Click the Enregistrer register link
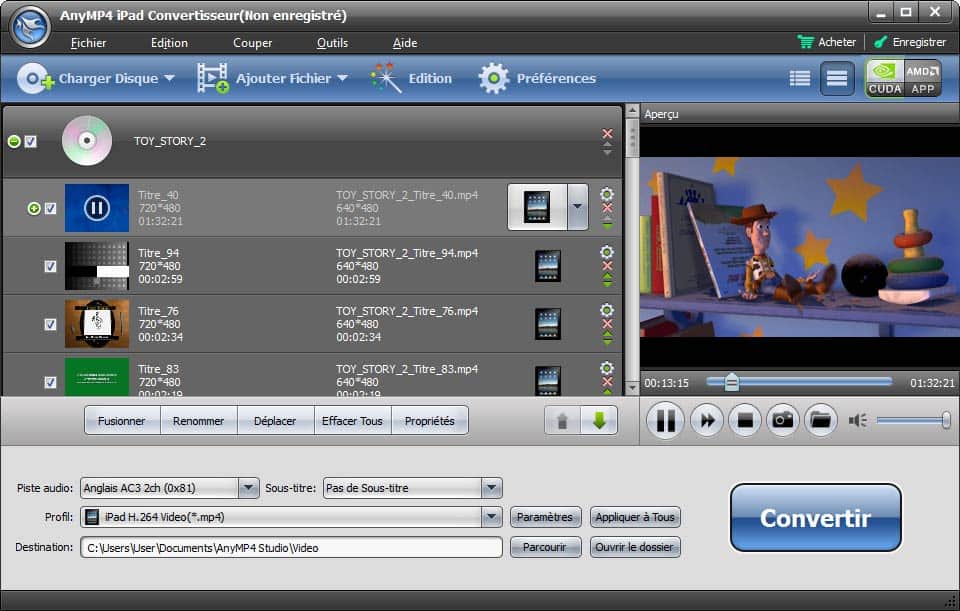The height and width of the screenshot is (611, 960). pyautogui.click(x=910, y=42)
